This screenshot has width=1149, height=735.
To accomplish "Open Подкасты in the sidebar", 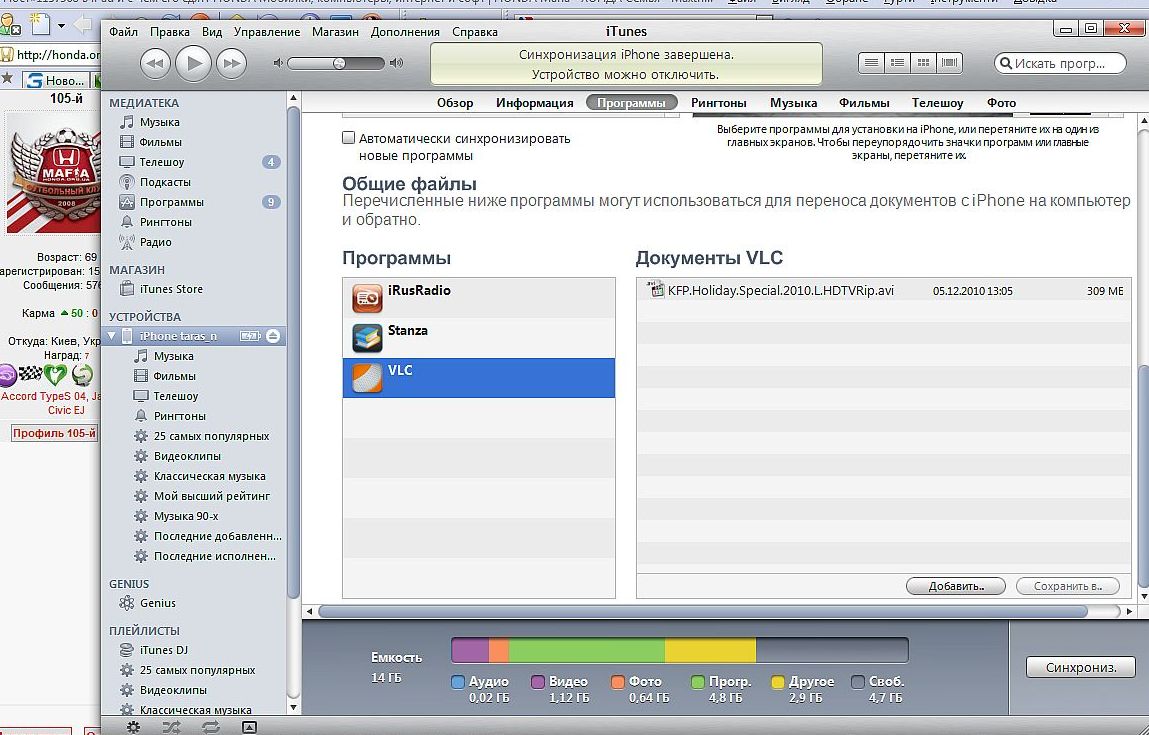I will [x=165, y=182].
